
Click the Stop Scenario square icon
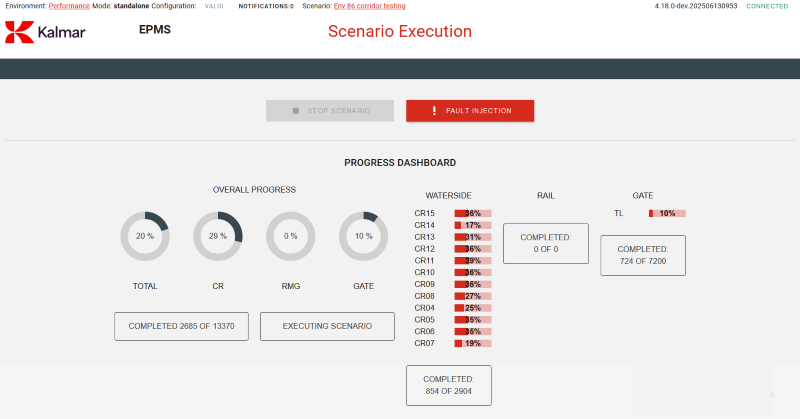[296, 111]
